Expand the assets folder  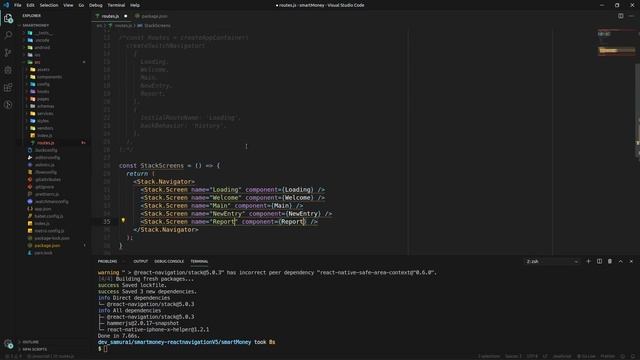[43, 69]
